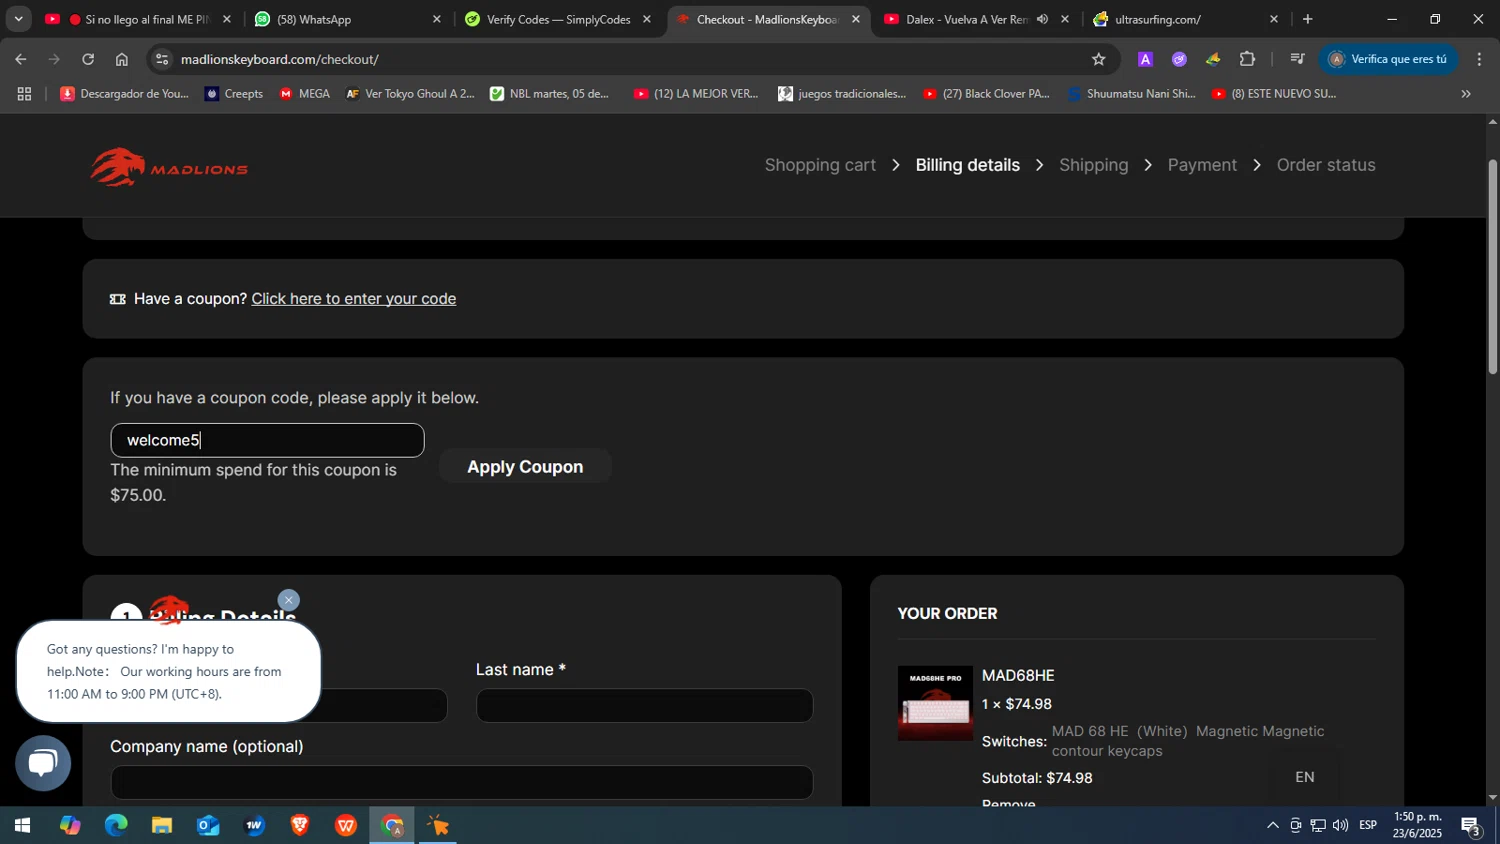The height and width of the screenshot is (844, 1500).
Task: Switch to the first YouTube tab
Action: tap(138, 19)
